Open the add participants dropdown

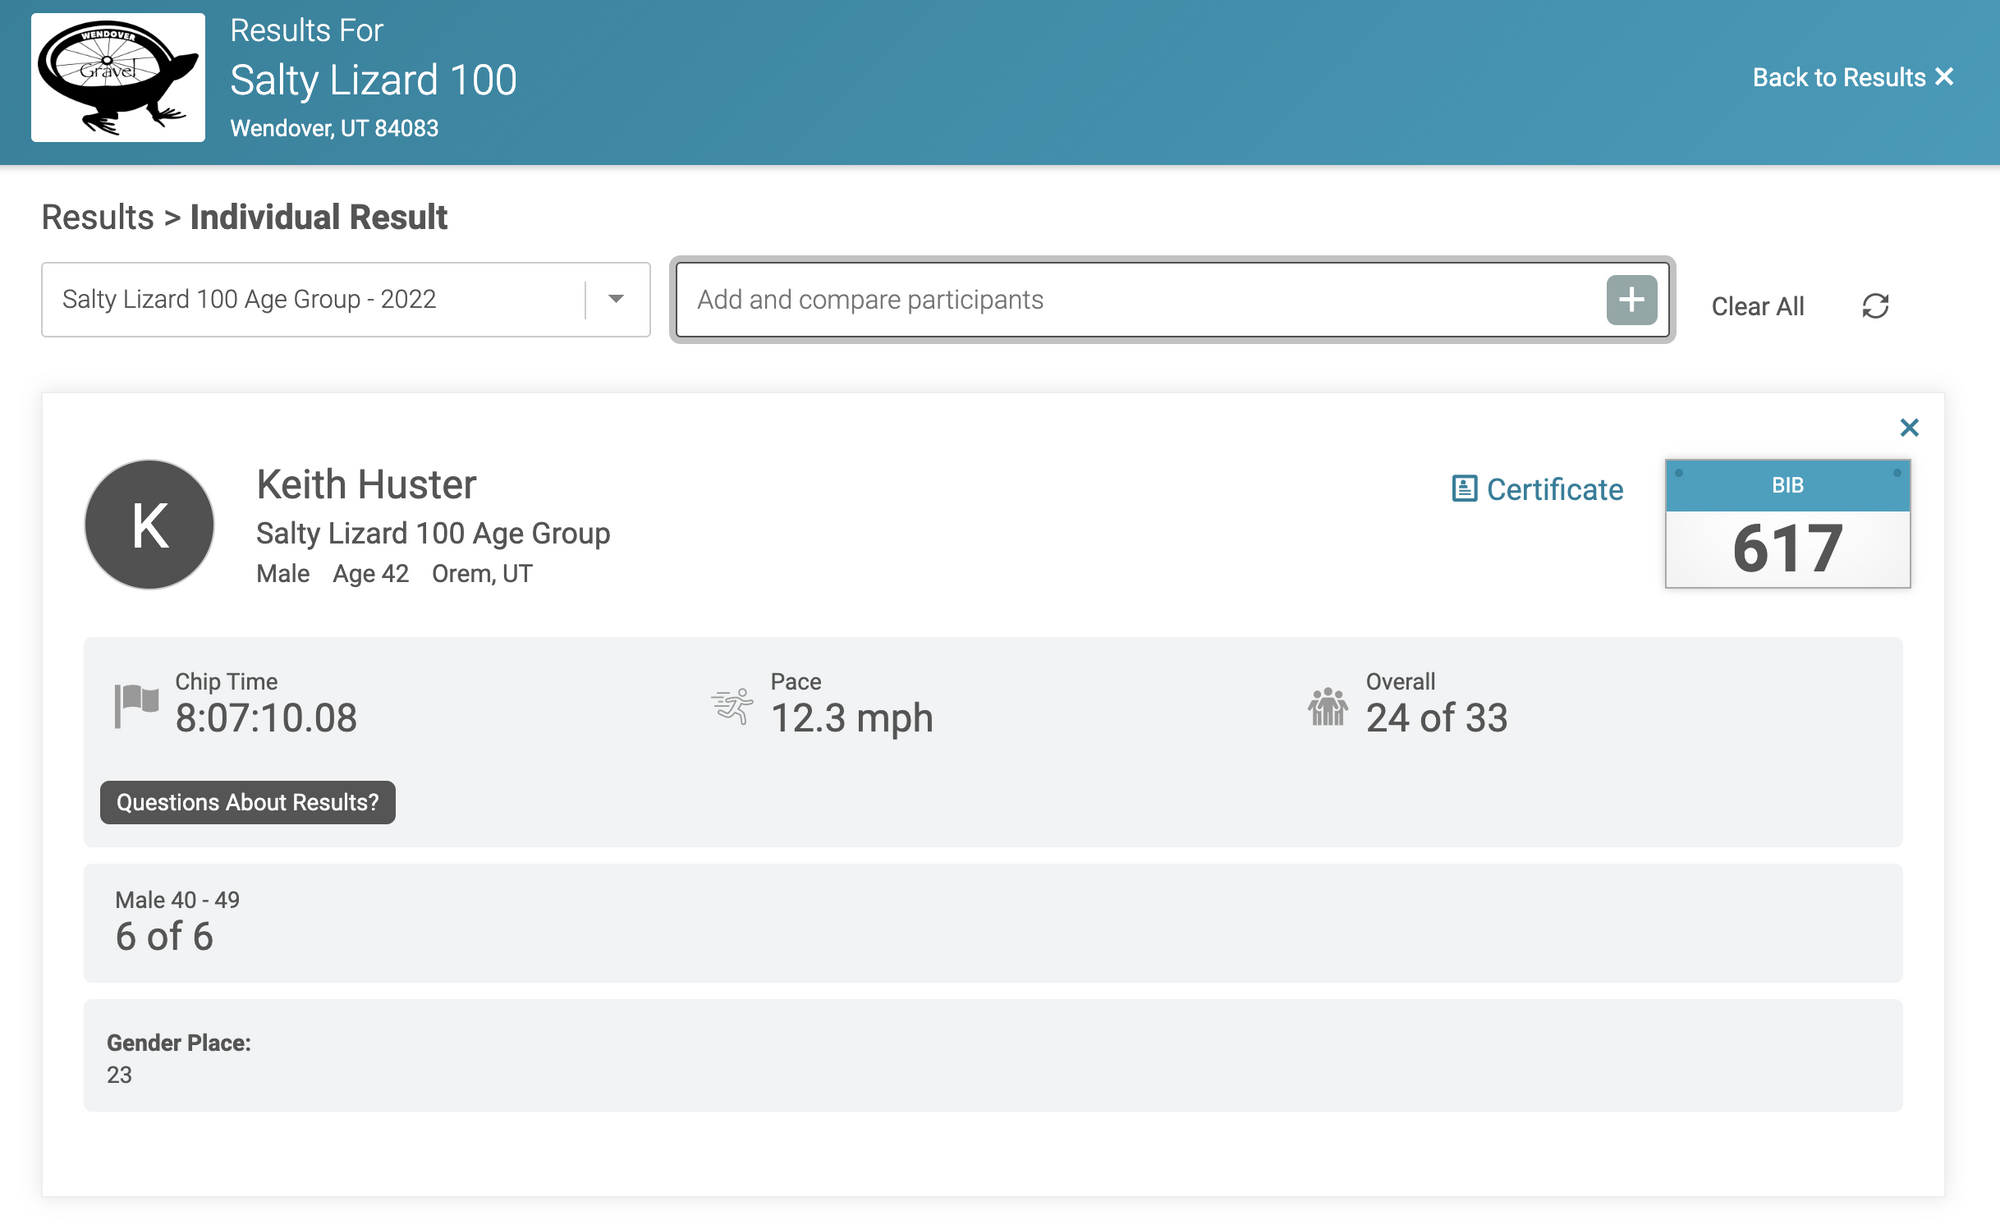point(1629,301)
